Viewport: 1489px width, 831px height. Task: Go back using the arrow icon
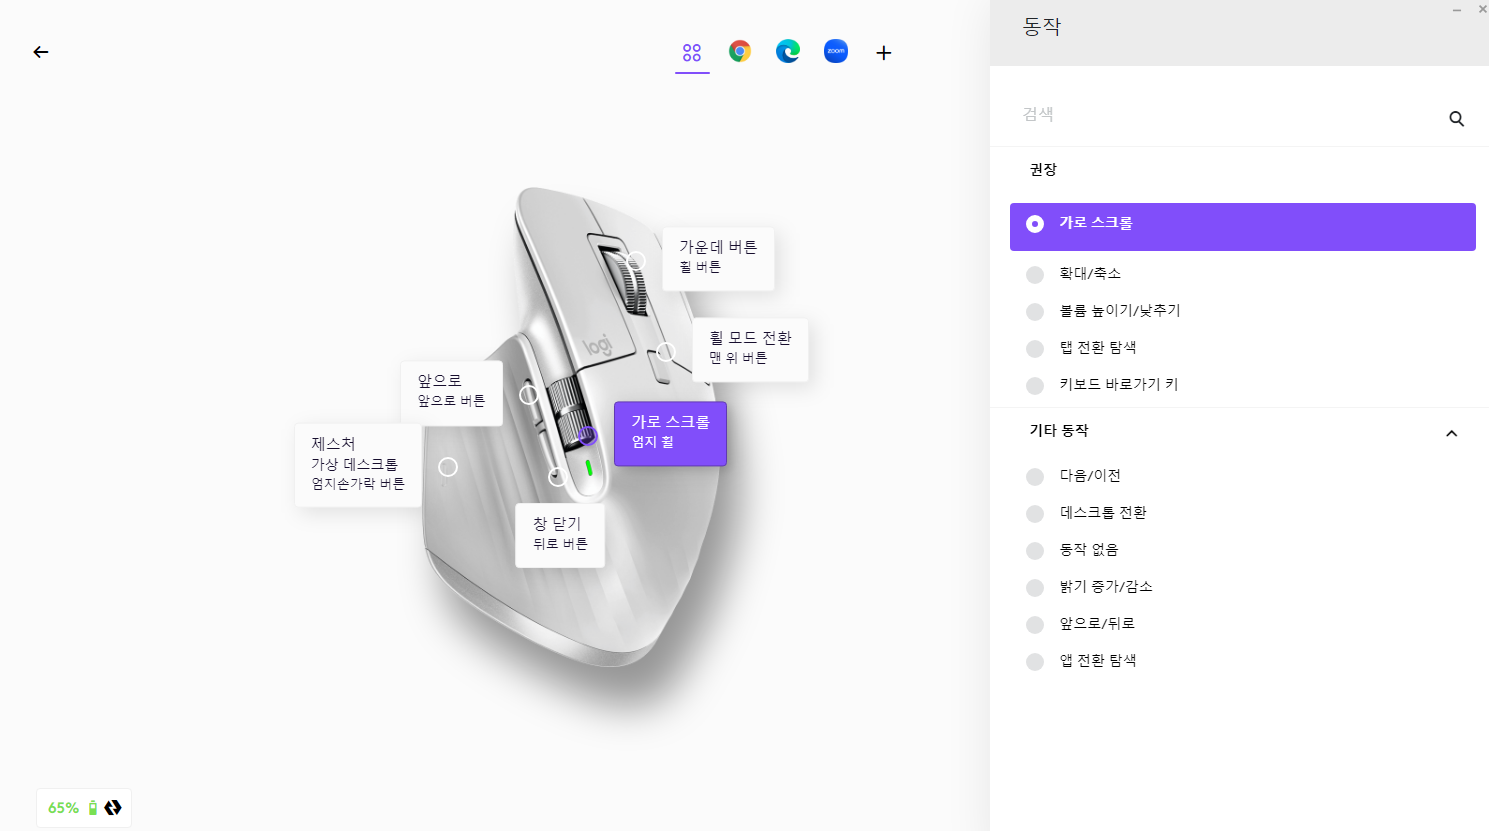(x=41, y=52)
